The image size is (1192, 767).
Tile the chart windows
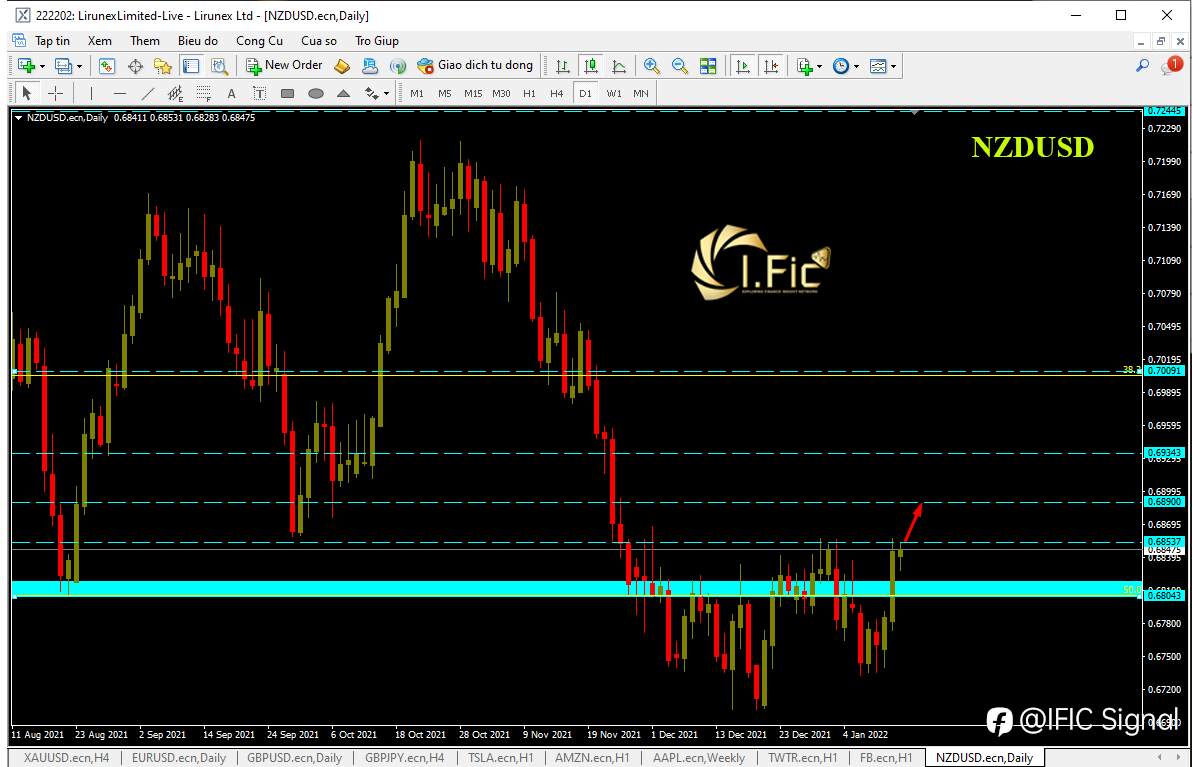pyautogui.click(x=708, y=66)
